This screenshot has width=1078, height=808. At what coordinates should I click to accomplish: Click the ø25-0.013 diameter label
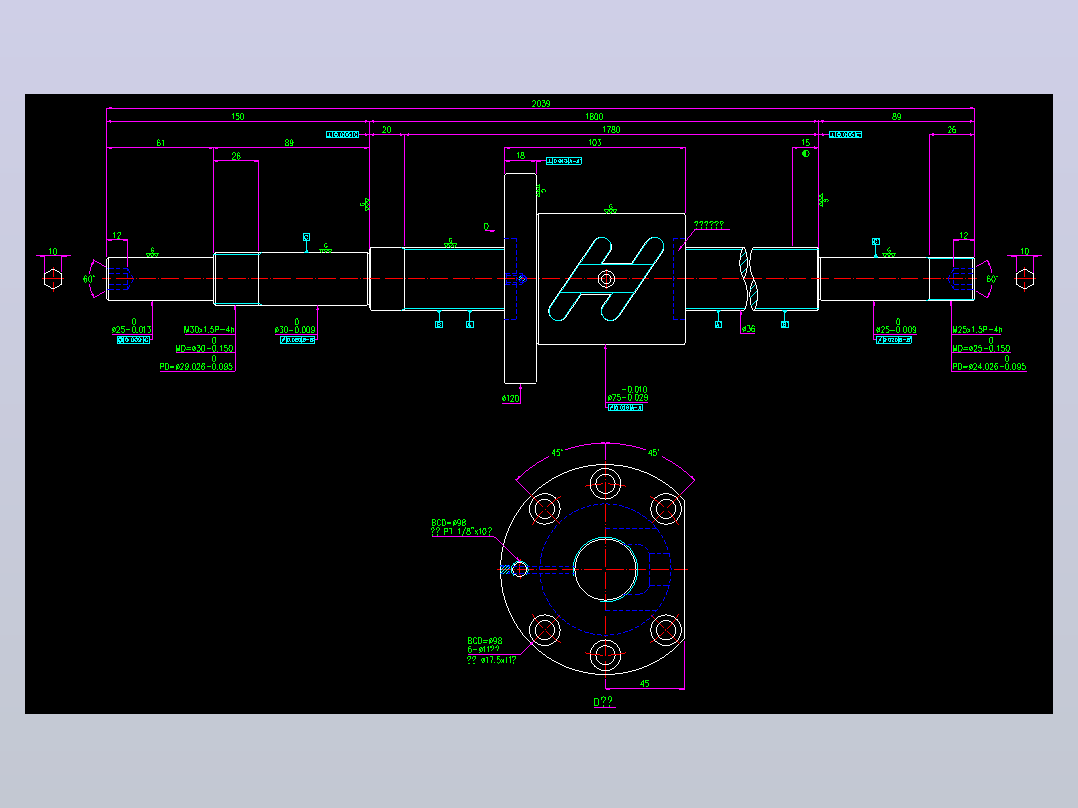tap(131, 330)
